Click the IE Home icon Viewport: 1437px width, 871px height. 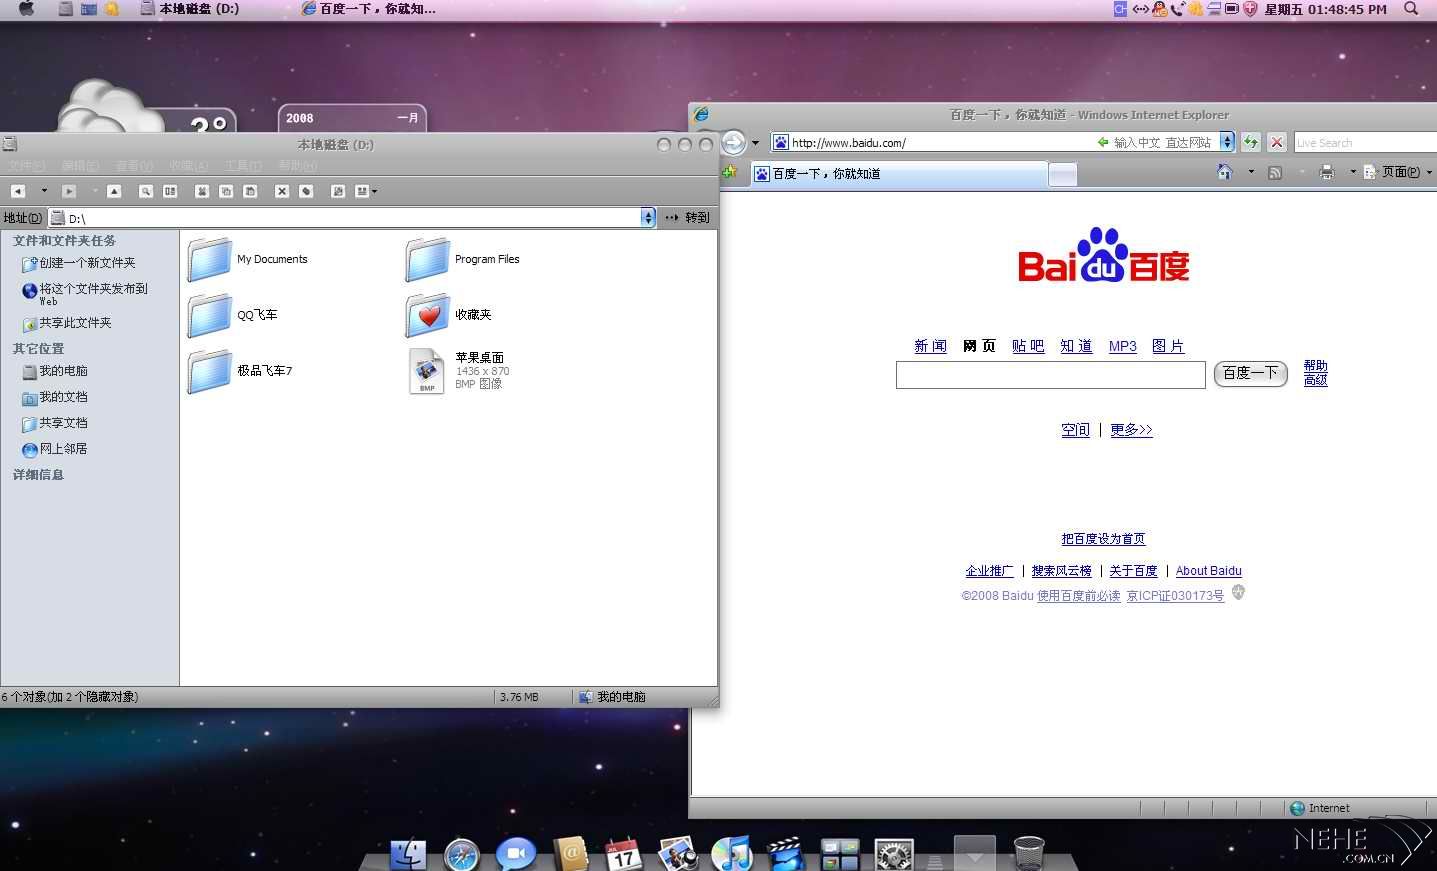click(x=1225, y=172)
